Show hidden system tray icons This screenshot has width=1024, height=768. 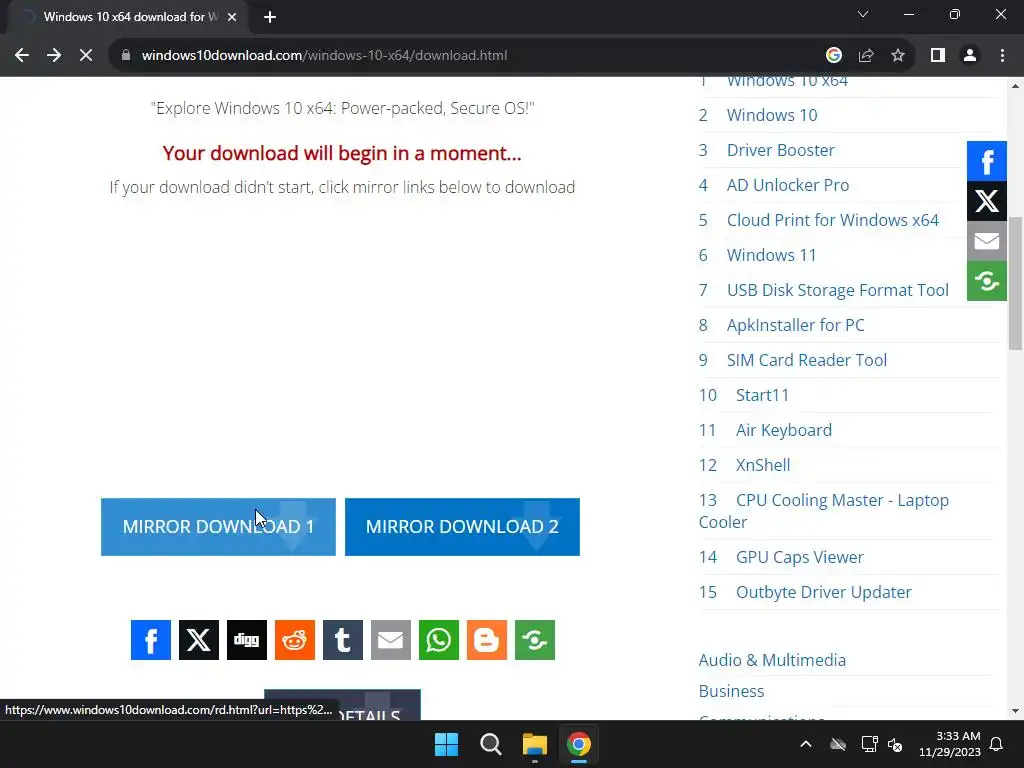(806, 744)
